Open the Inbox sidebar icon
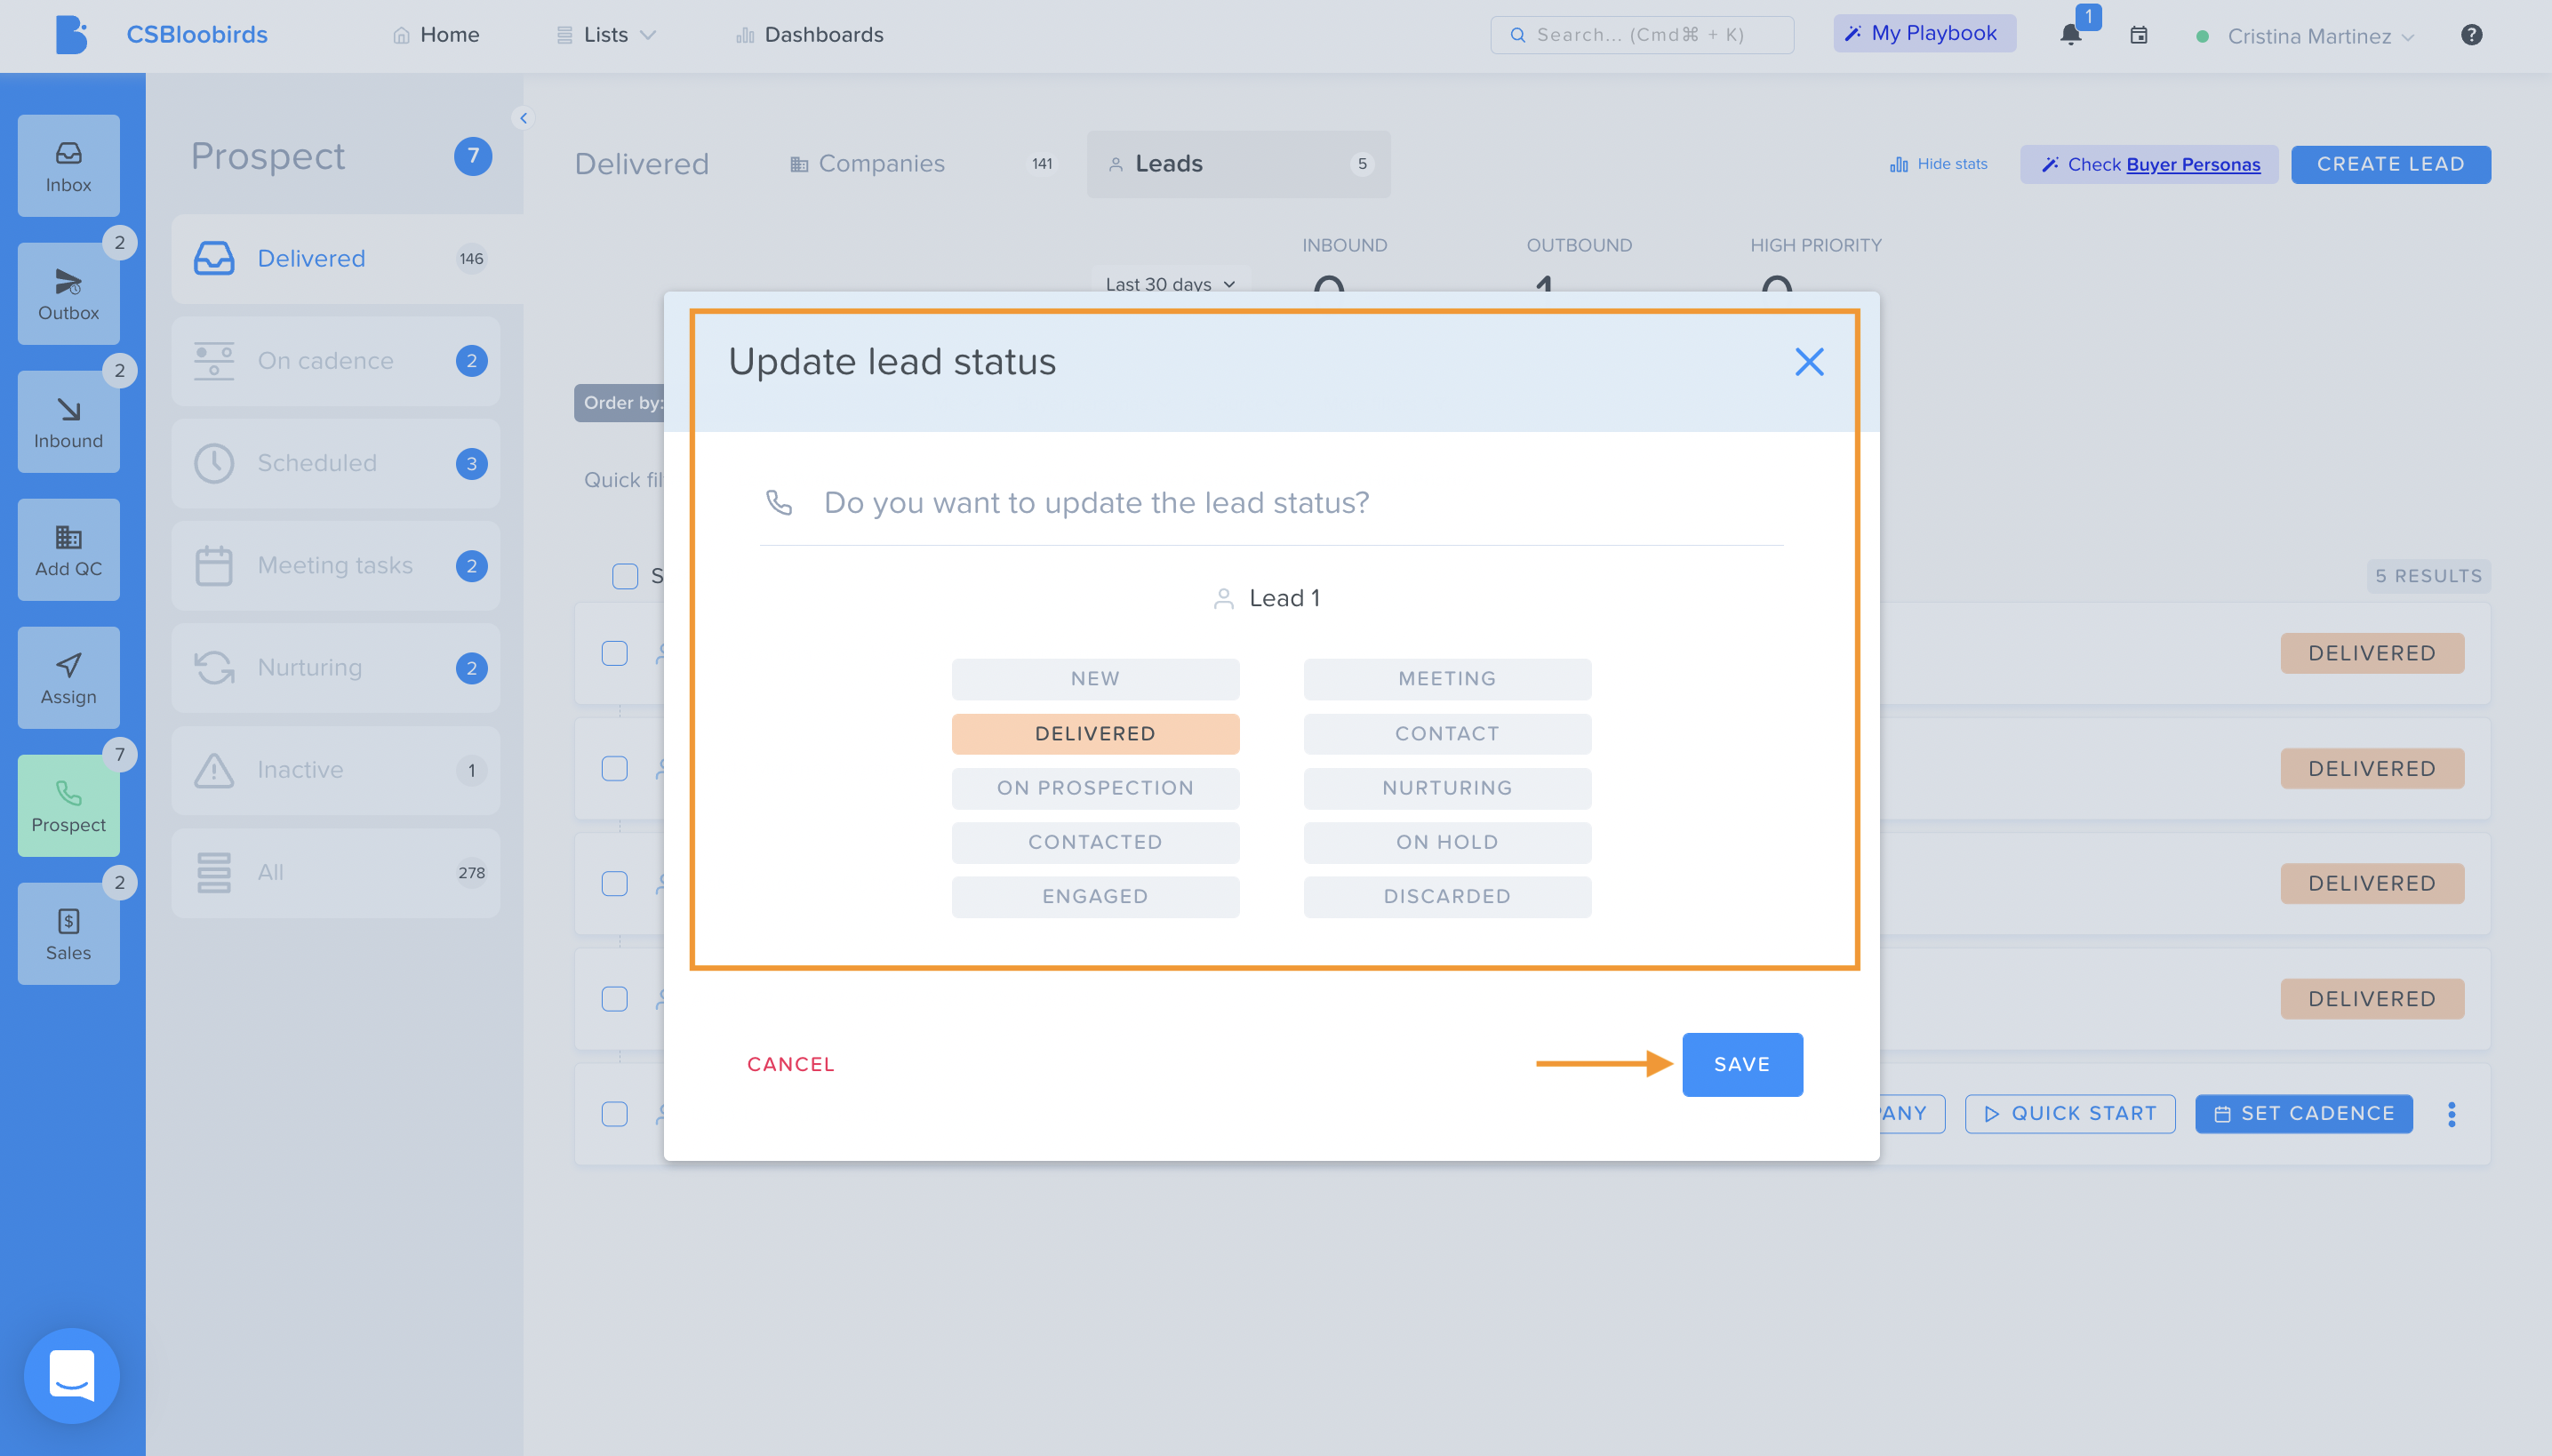This screenshot has width=2552, height=1456. [x=68, y=166]
